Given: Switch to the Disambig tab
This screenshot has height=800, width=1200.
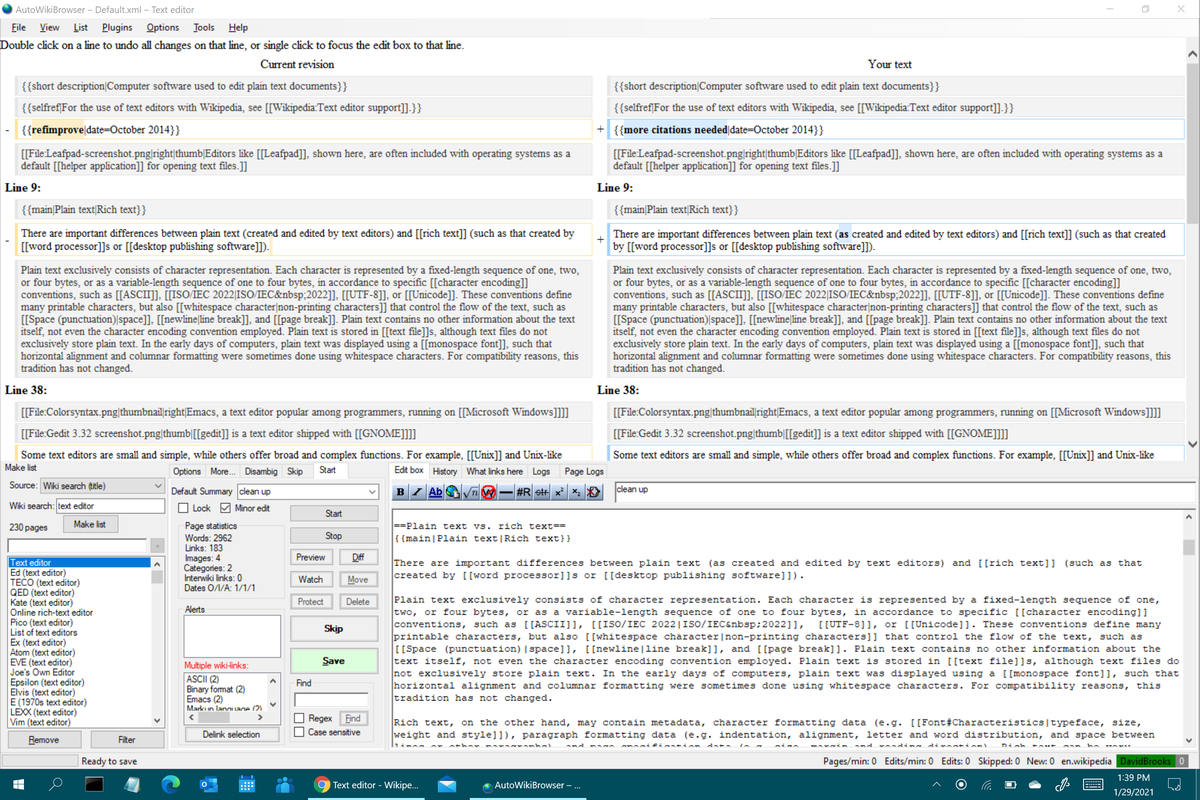Looking at the screenshot, I should 261,471.
